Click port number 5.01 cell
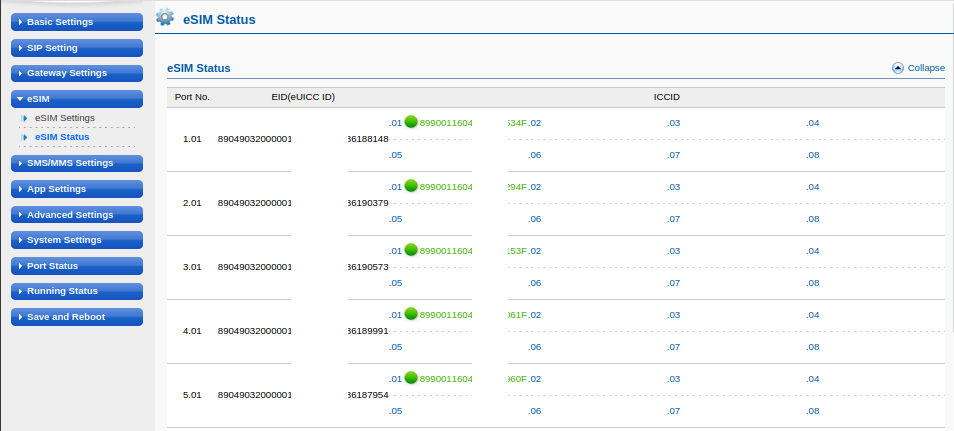The height and width of the screenshot is (431, 954). point(192,394)
